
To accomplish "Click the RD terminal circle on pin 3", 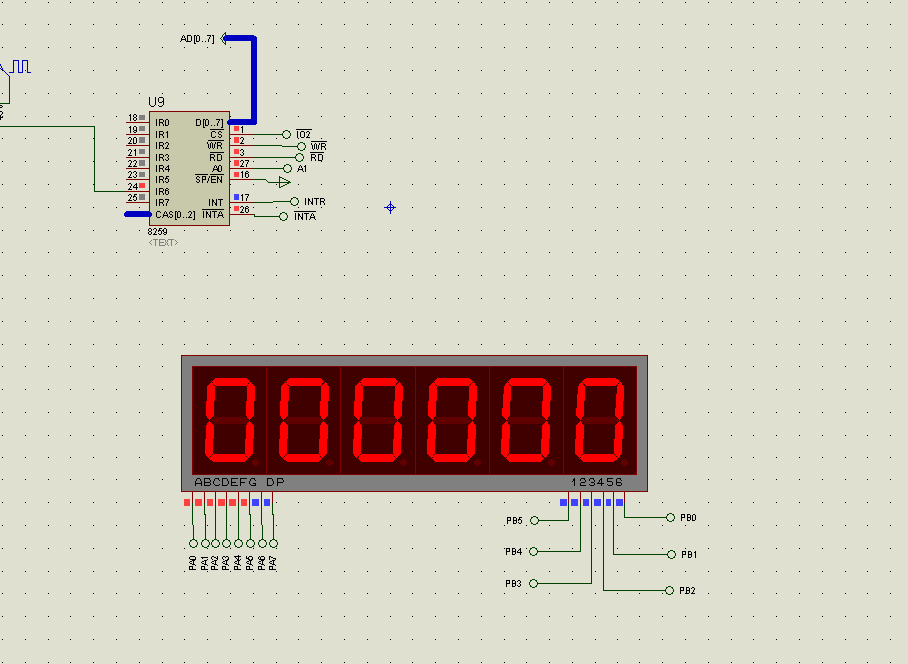I will [x=299, y=157].
